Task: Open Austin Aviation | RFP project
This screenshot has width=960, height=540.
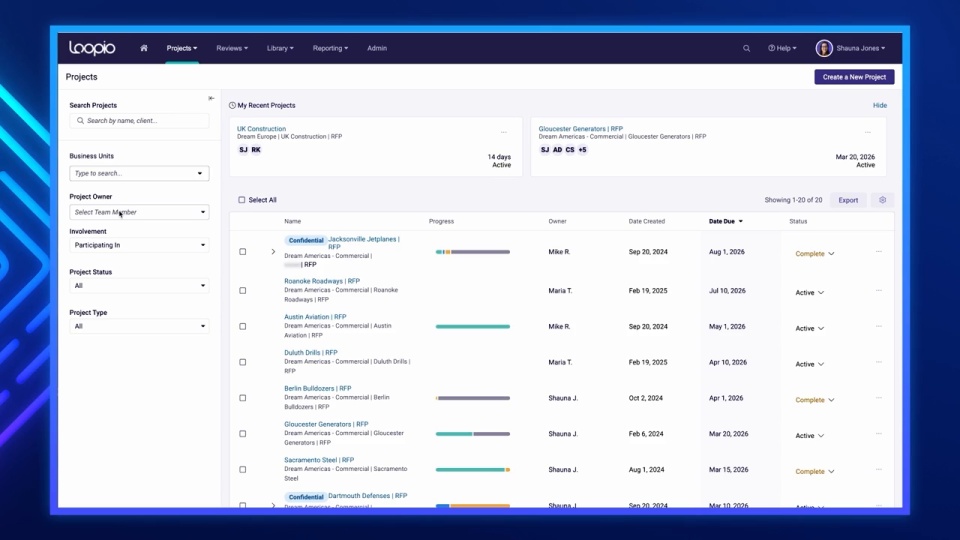Action: click(315, 317)
